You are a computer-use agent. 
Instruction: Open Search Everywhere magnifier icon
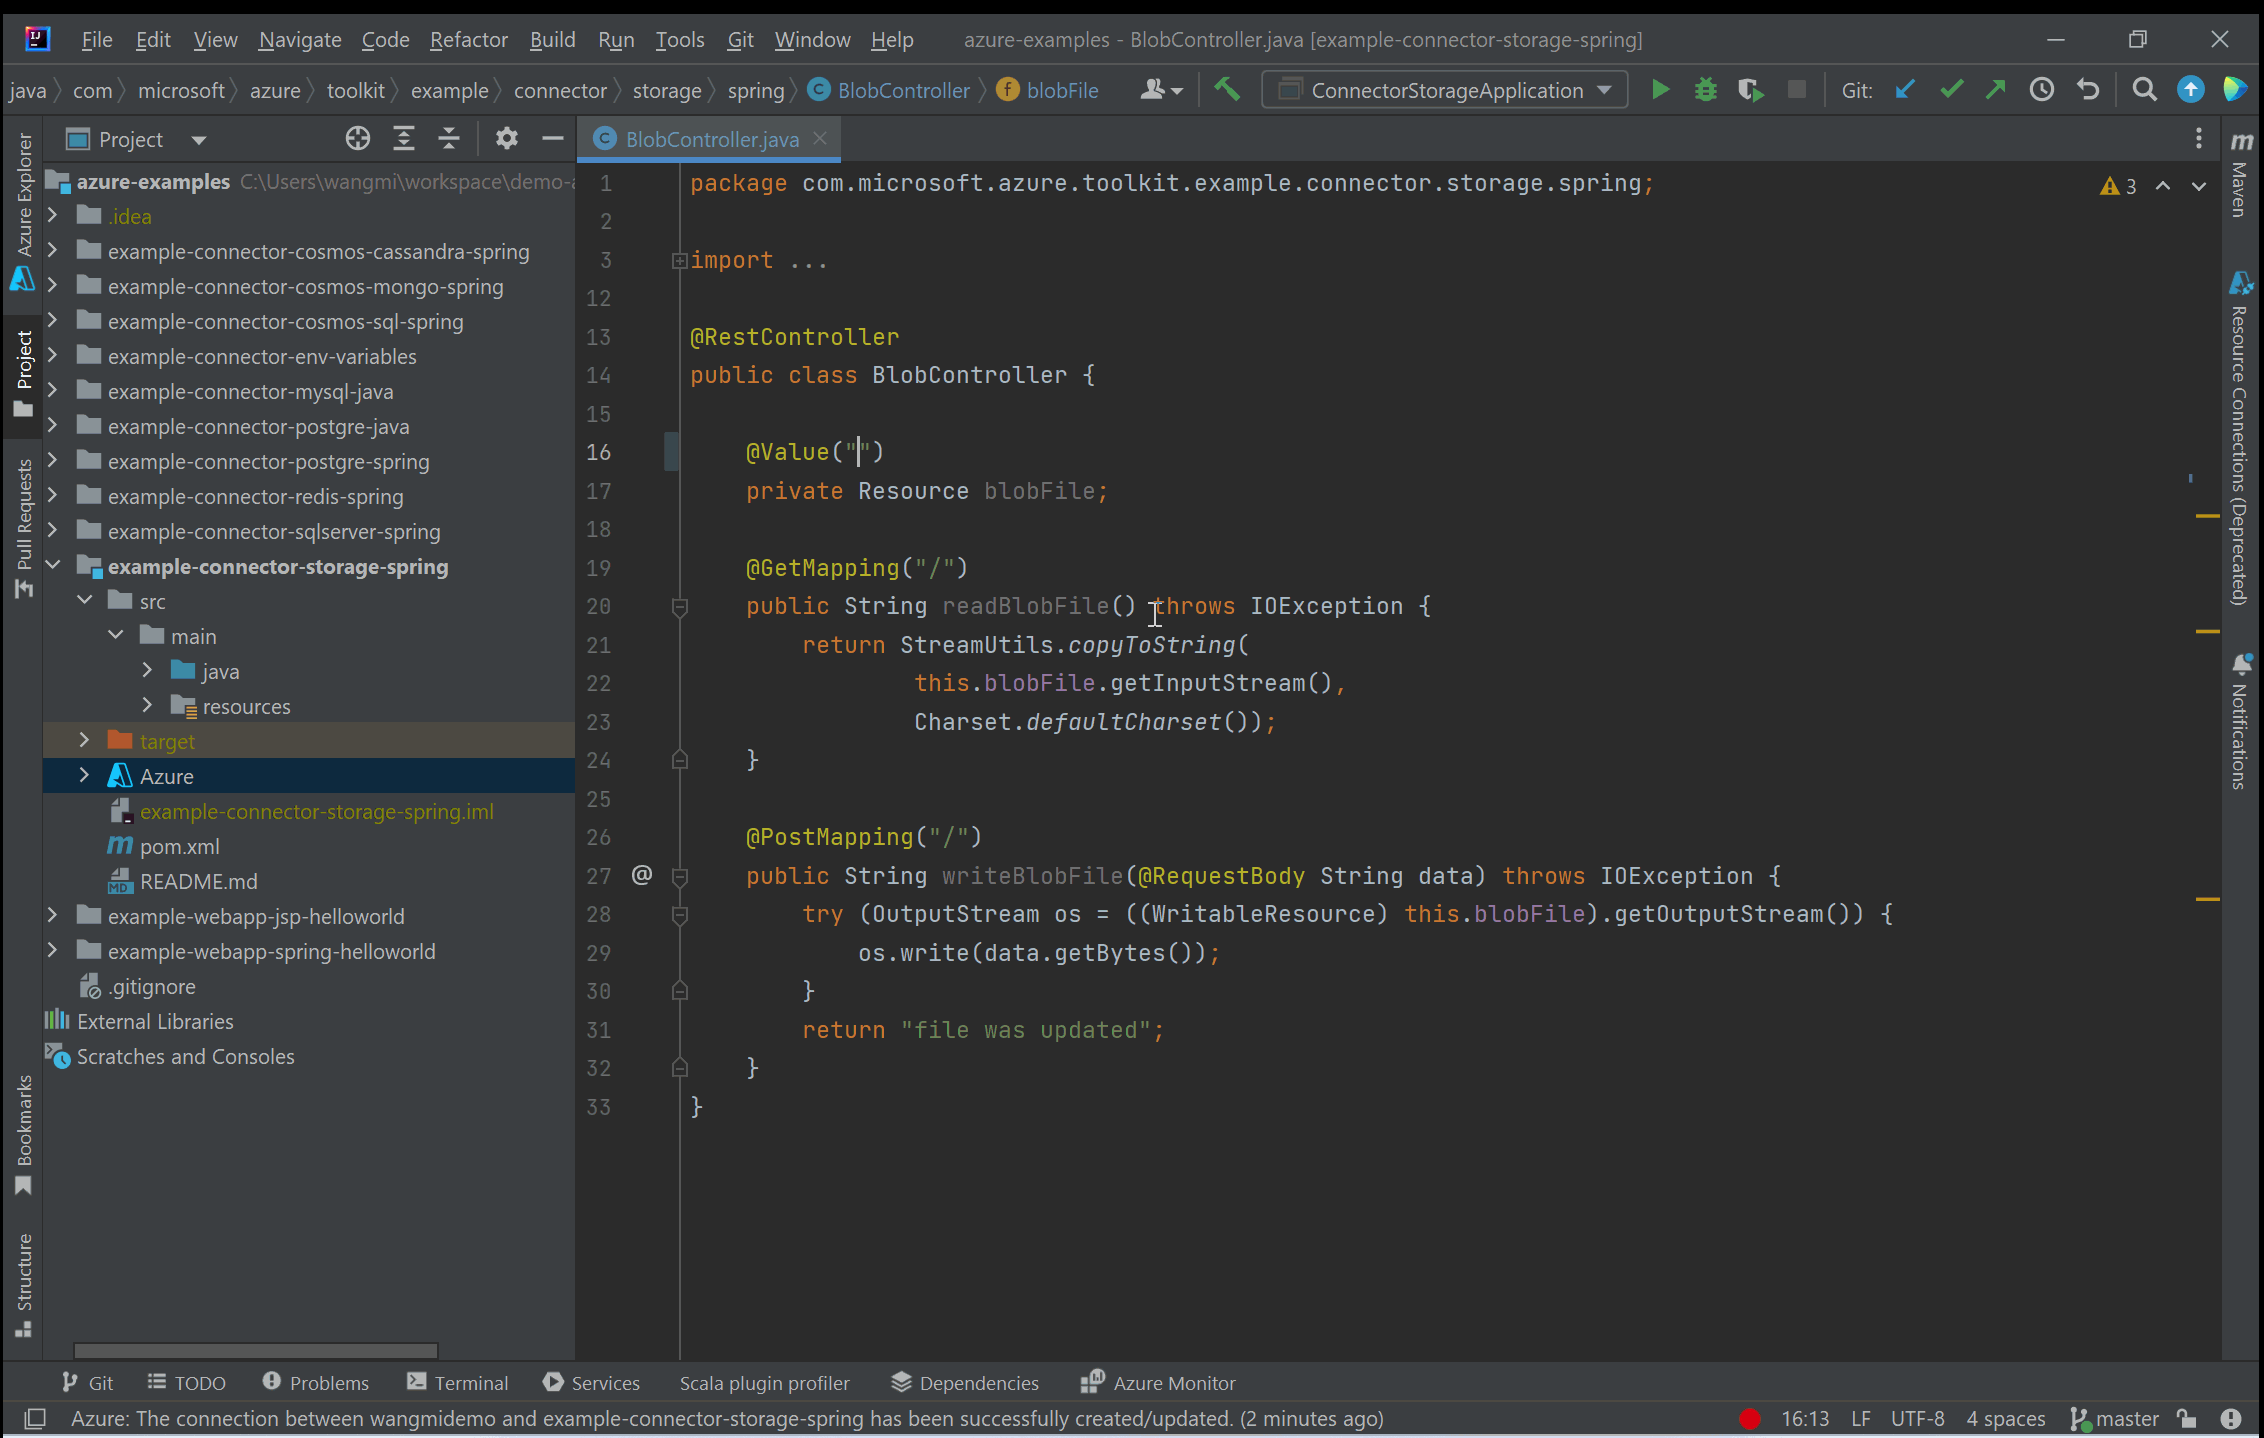point(2144,90)
